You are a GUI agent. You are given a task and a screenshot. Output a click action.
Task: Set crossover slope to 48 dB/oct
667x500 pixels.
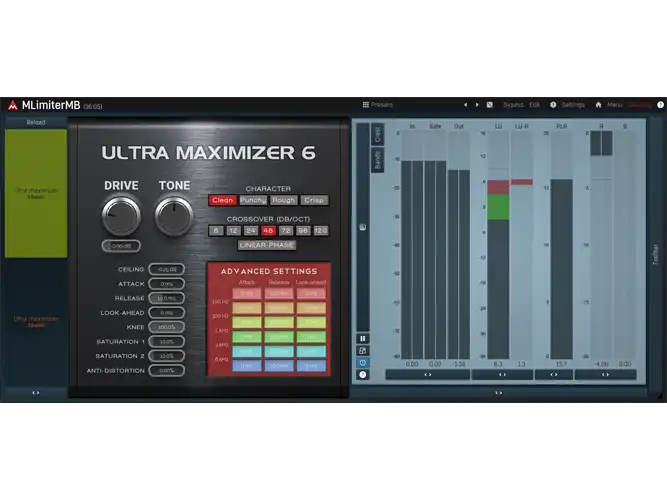(268, 231)
